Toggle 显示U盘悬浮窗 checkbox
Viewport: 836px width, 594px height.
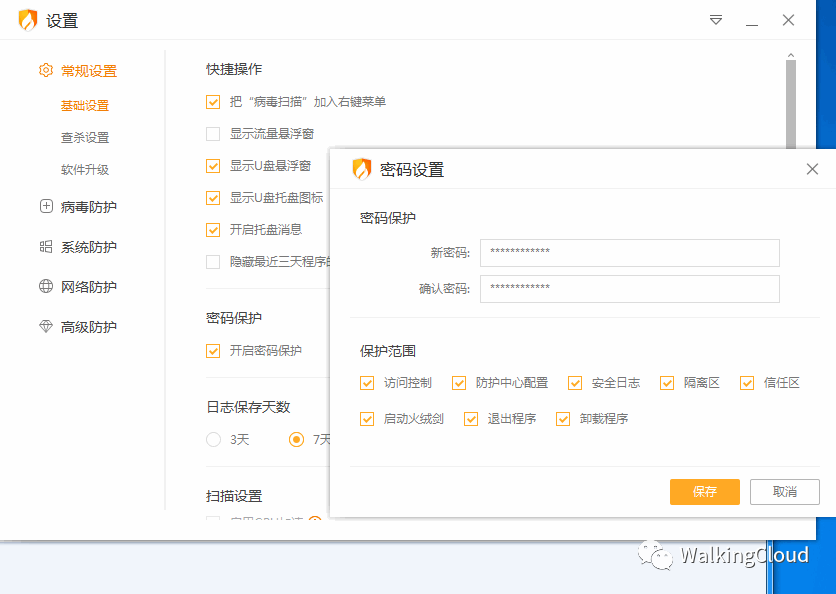213,166
